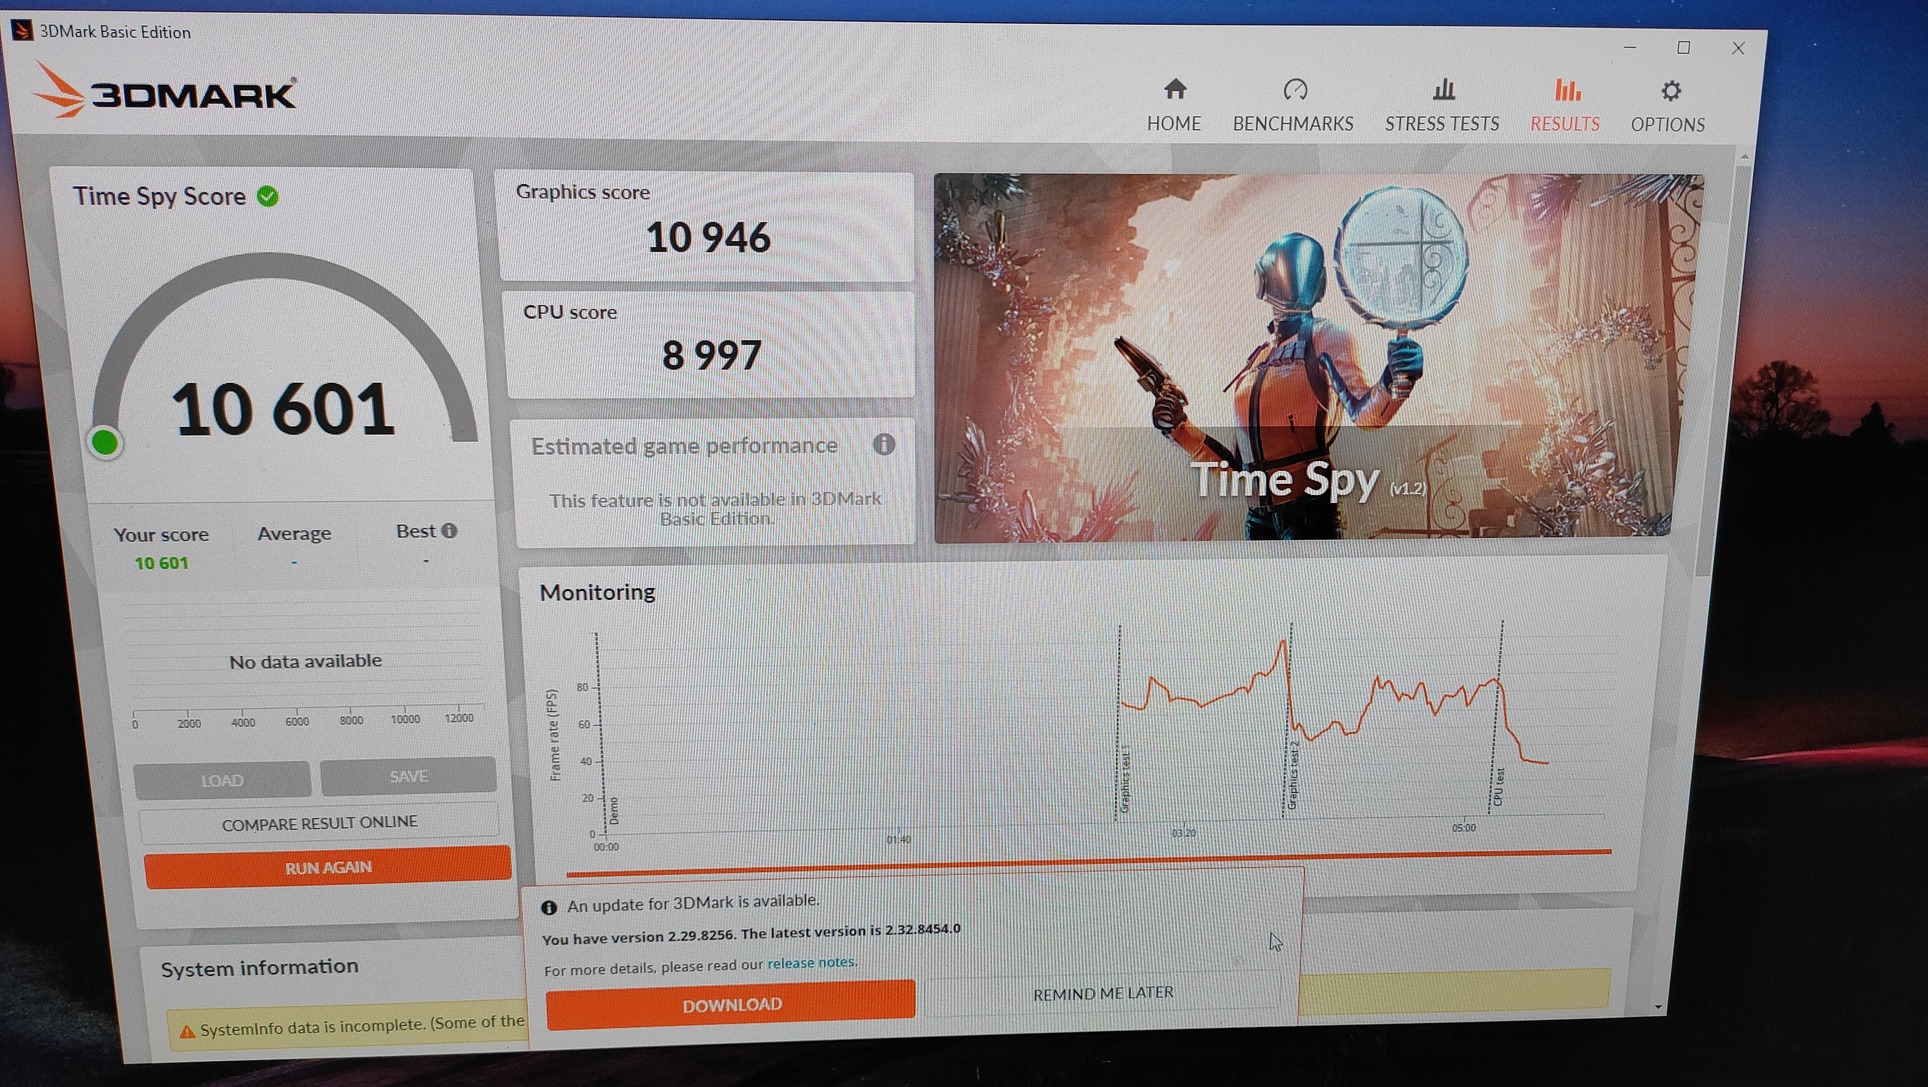Screen dimensions: 1928x1087
Task: Click the 3DMark logo
Action: [x=166, y=93]
